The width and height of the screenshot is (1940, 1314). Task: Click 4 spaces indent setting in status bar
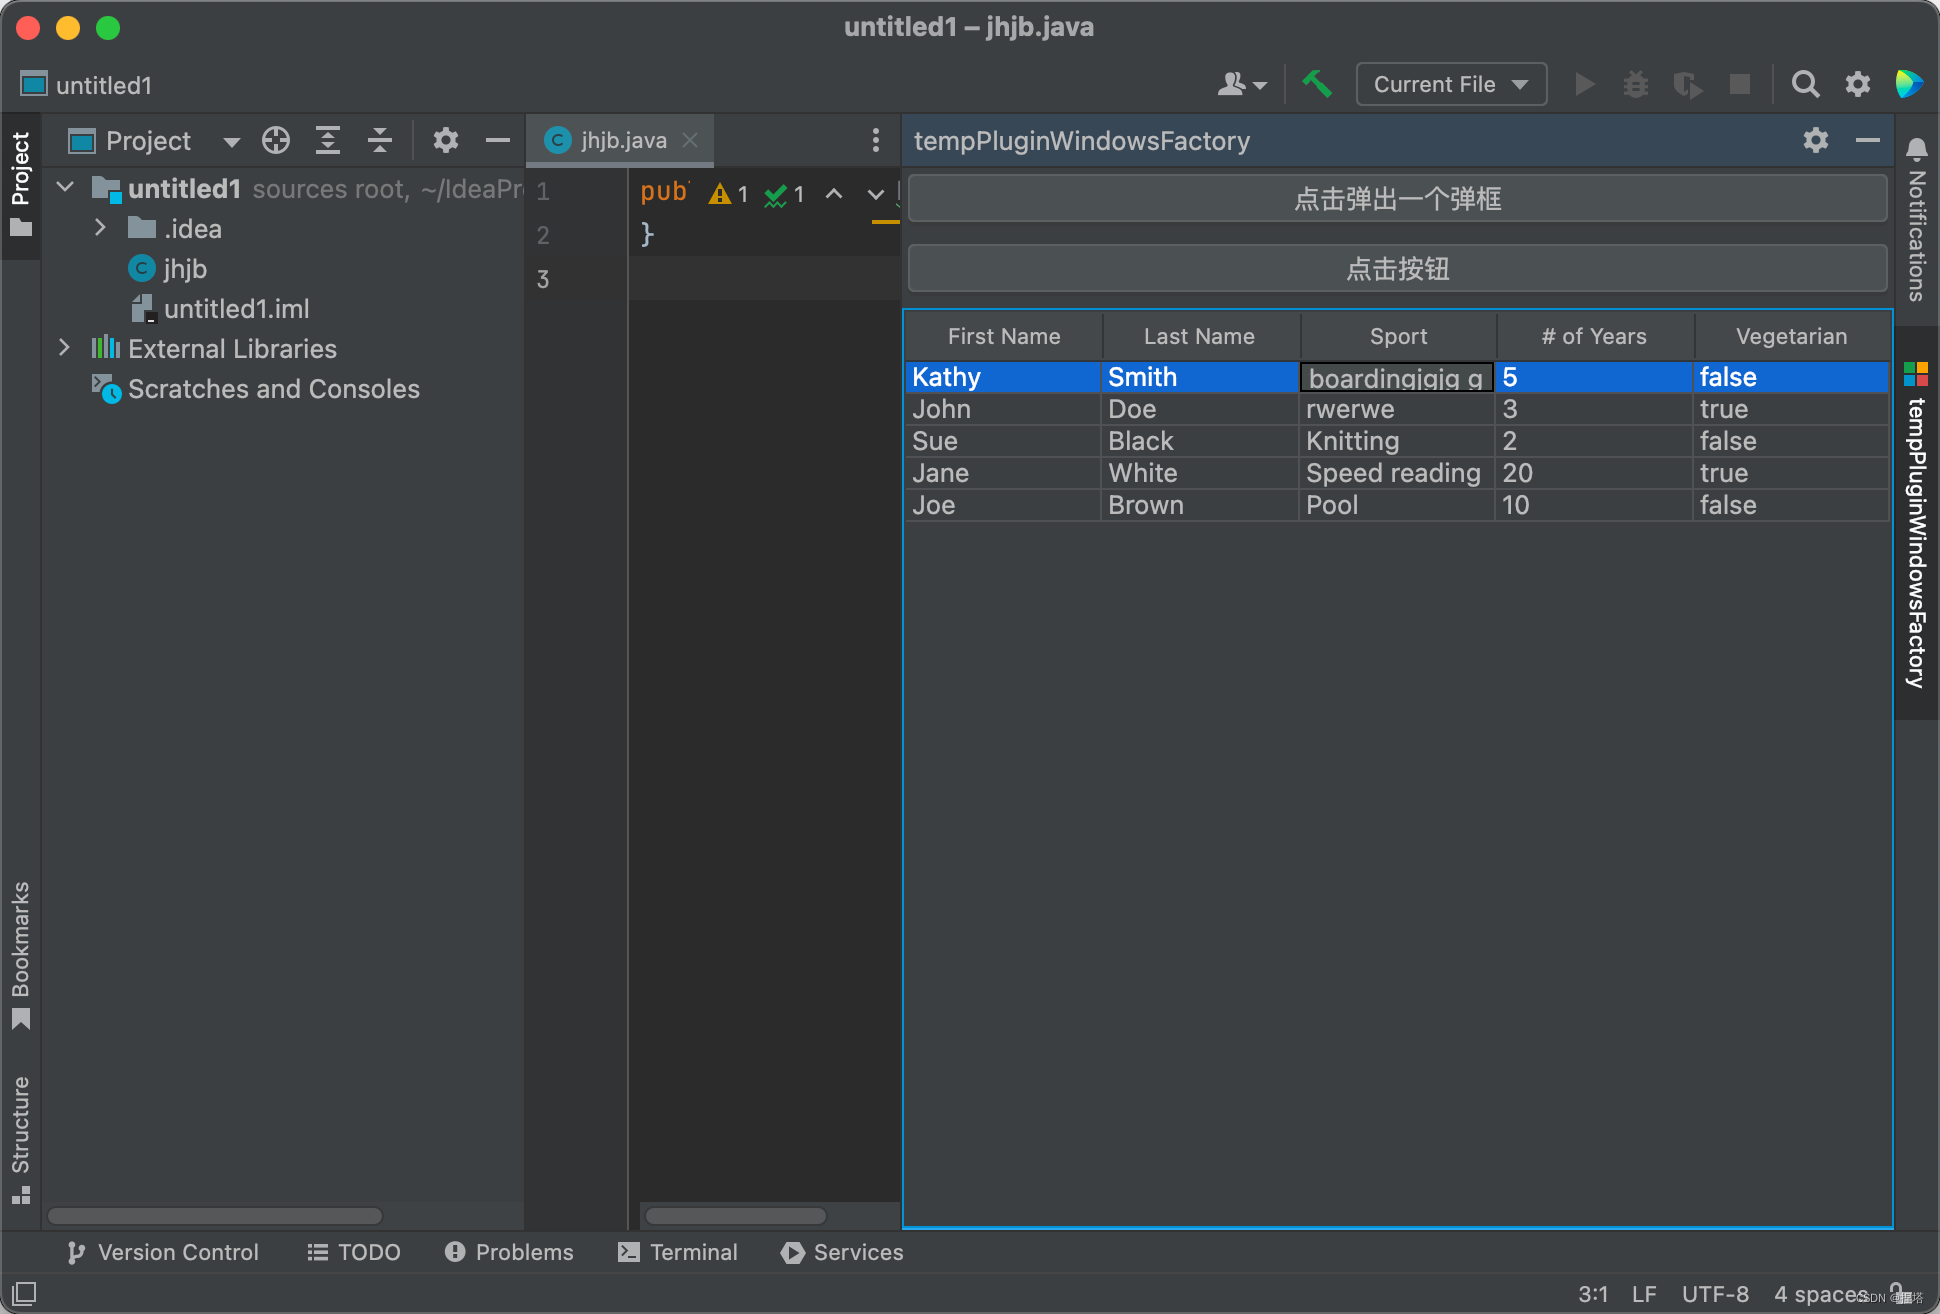pyautogui.click(x=1820, y=1294)
